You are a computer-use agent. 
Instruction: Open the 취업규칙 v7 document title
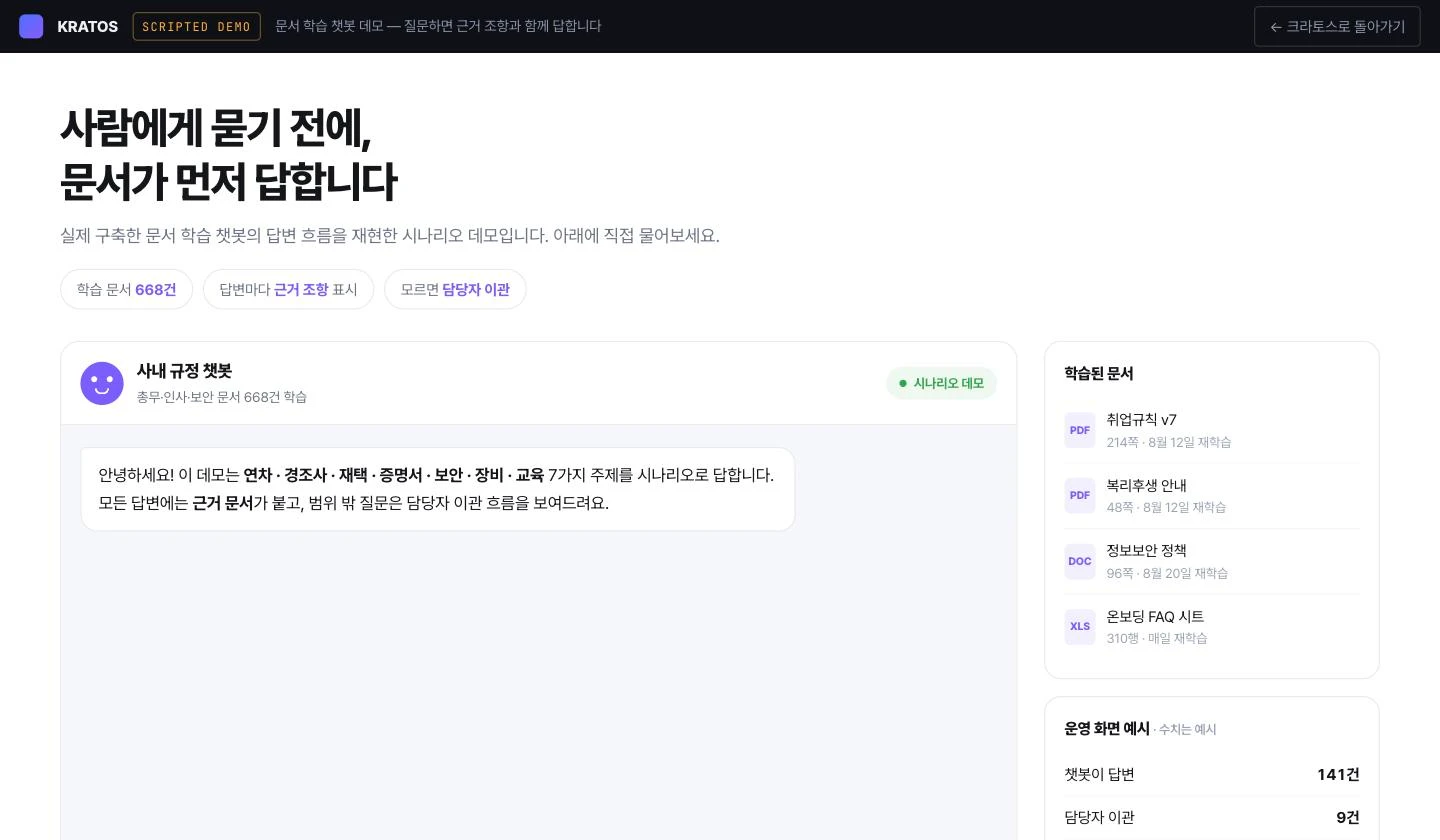(x=1141, y=419)
